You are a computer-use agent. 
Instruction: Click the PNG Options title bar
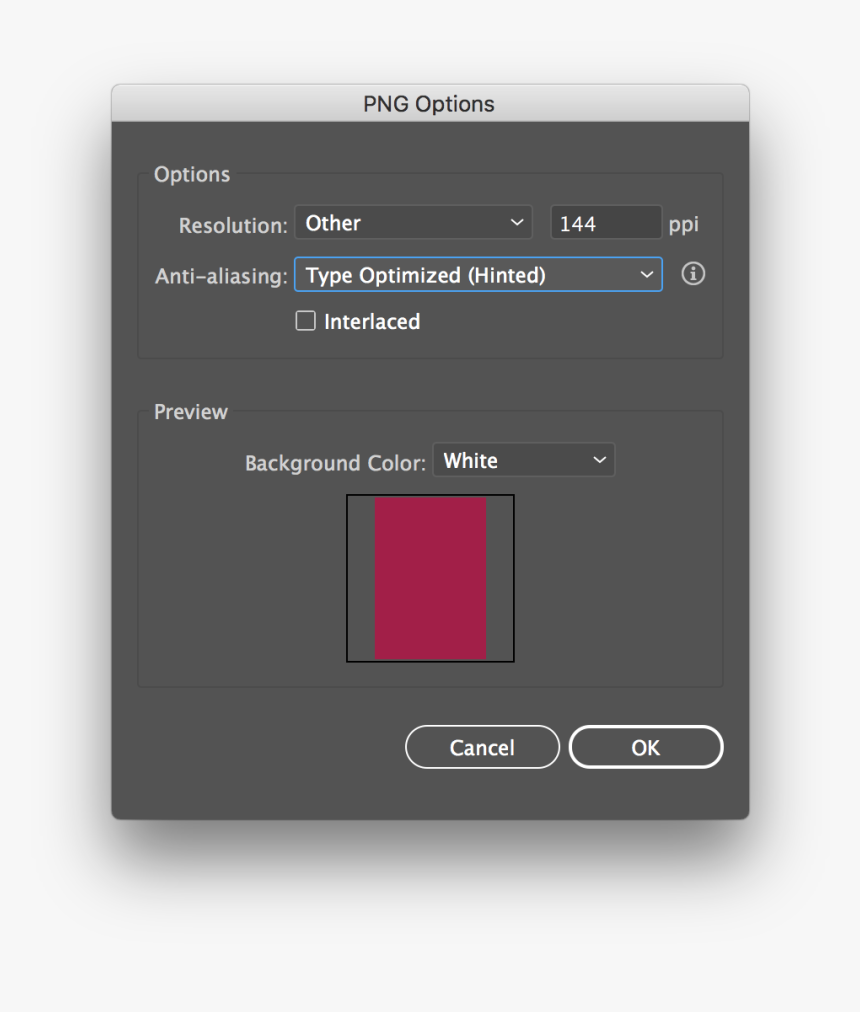click(429, 103)
